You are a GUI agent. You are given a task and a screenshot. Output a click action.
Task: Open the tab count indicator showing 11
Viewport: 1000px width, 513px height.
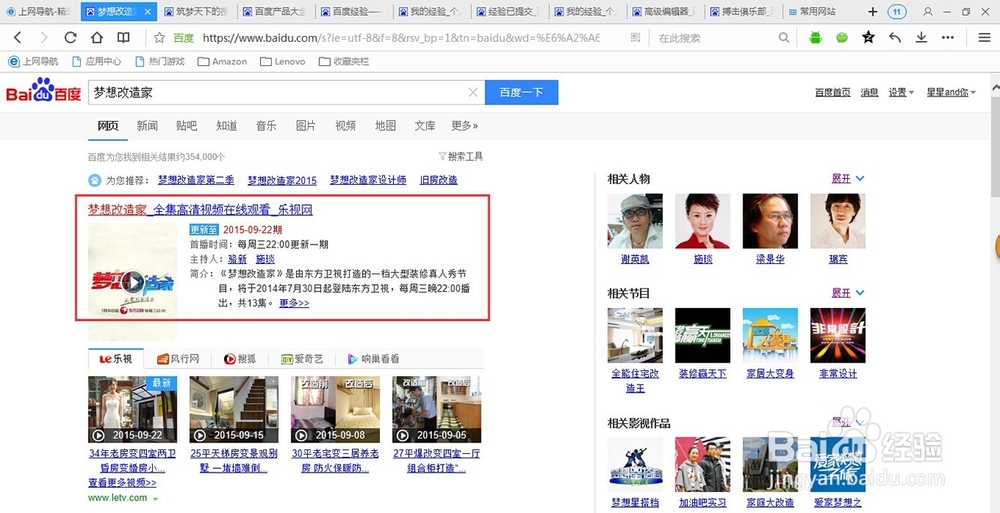[x=897, y=11]
